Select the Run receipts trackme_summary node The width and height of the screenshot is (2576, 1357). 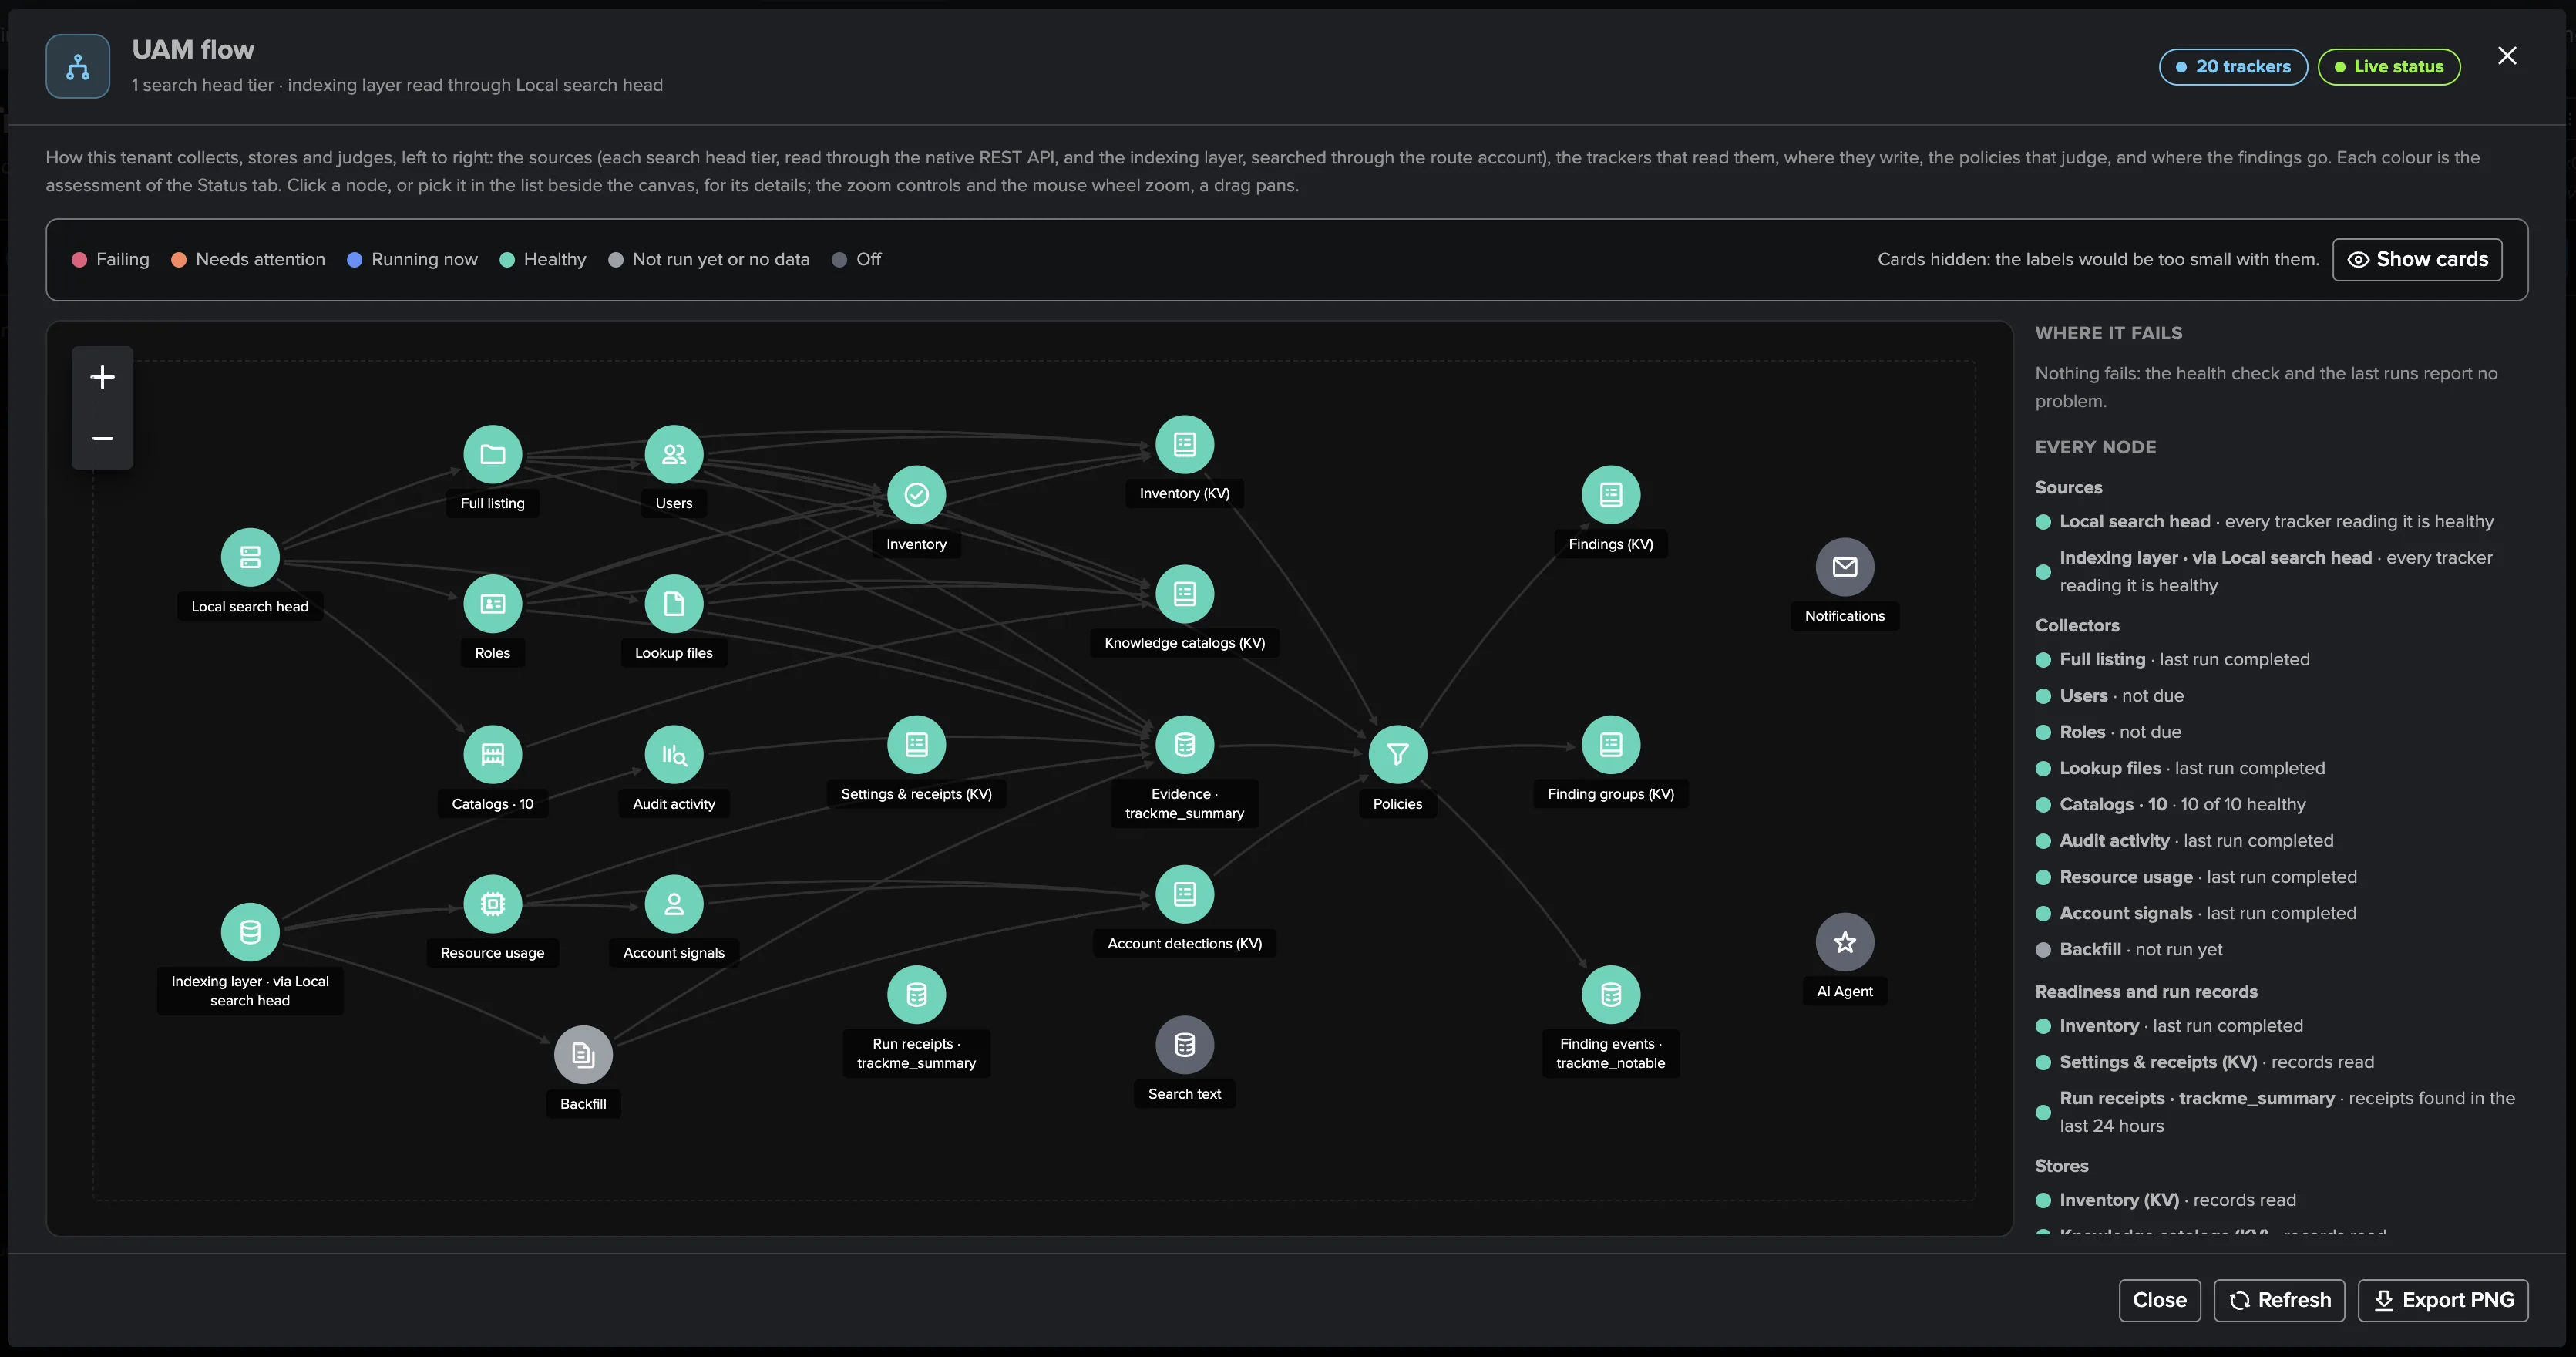pyautogui.click(x=916, y=995)
